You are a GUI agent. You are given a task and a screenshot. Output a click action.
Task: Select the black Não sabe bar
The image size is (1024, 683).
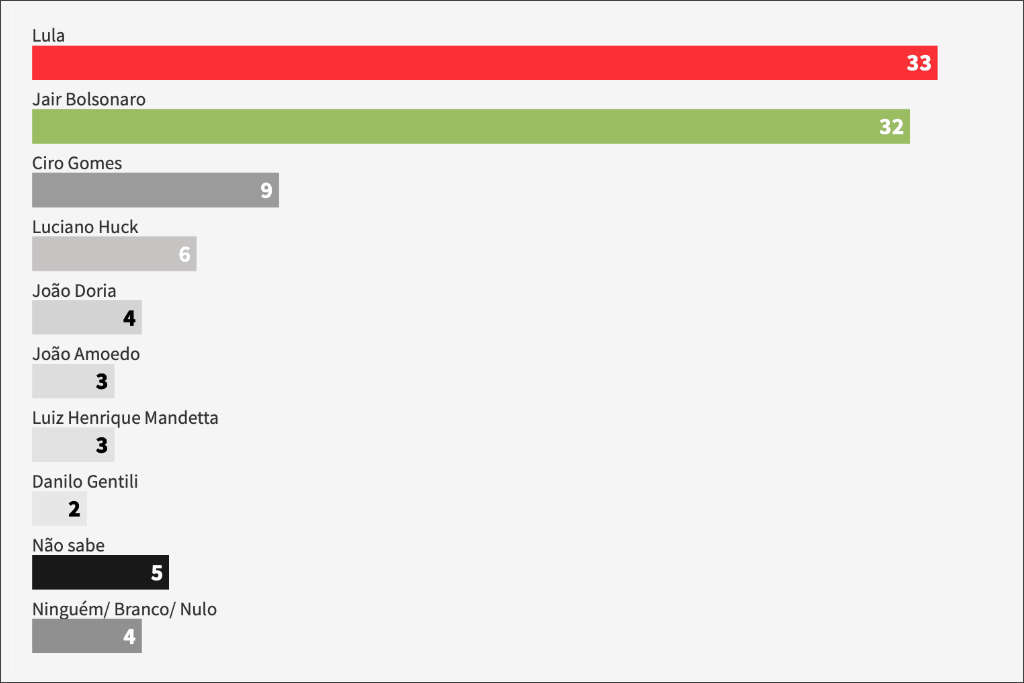tap(101, 572)
